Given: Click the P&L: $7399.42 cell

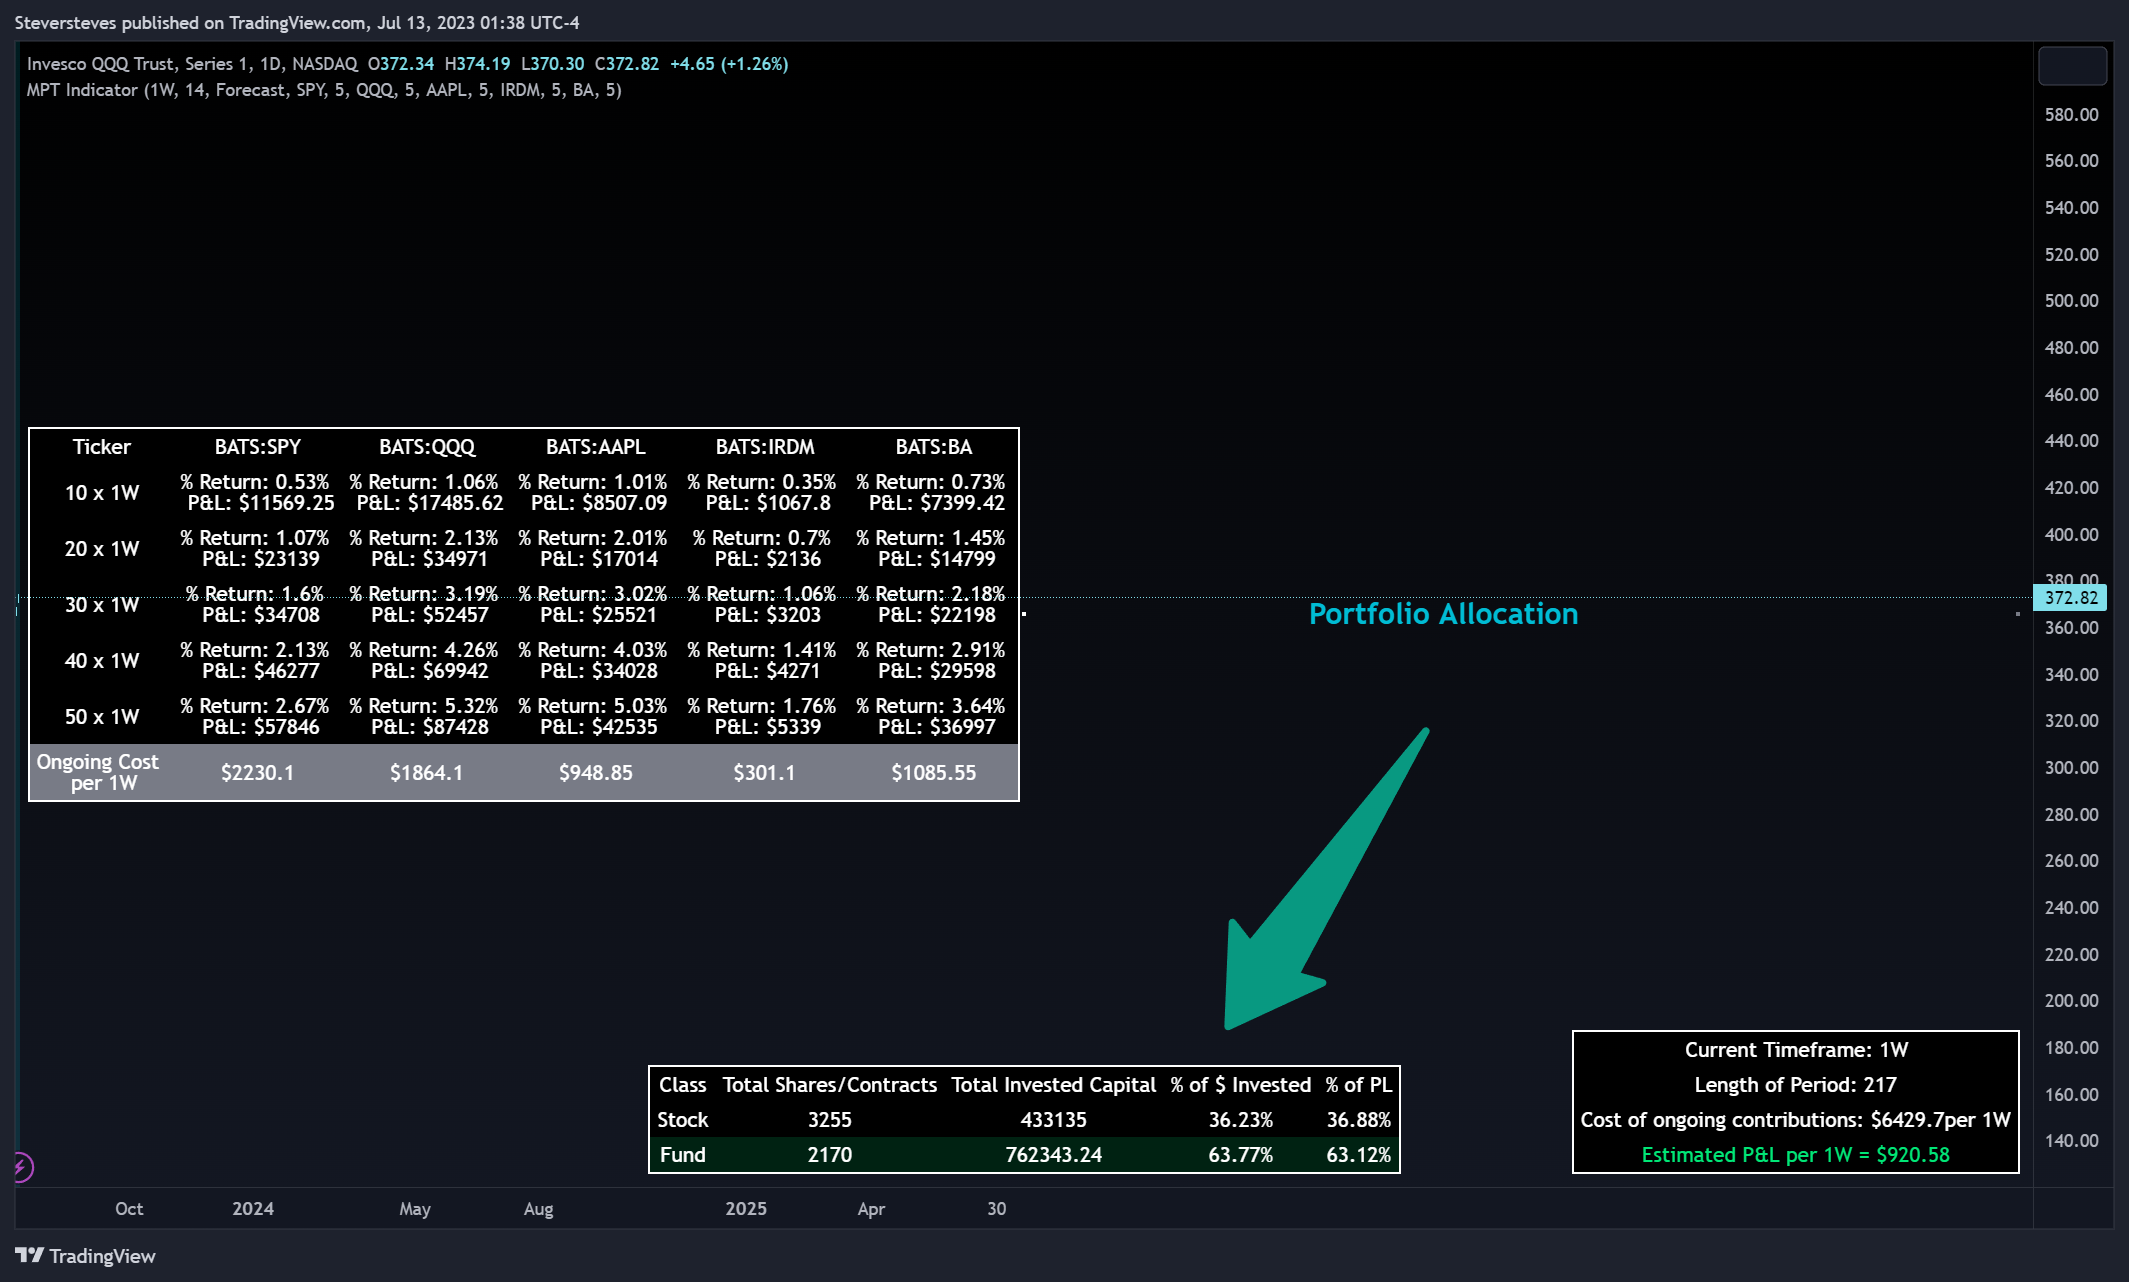Looking at the screenshot, I should (x=936, y=503).
